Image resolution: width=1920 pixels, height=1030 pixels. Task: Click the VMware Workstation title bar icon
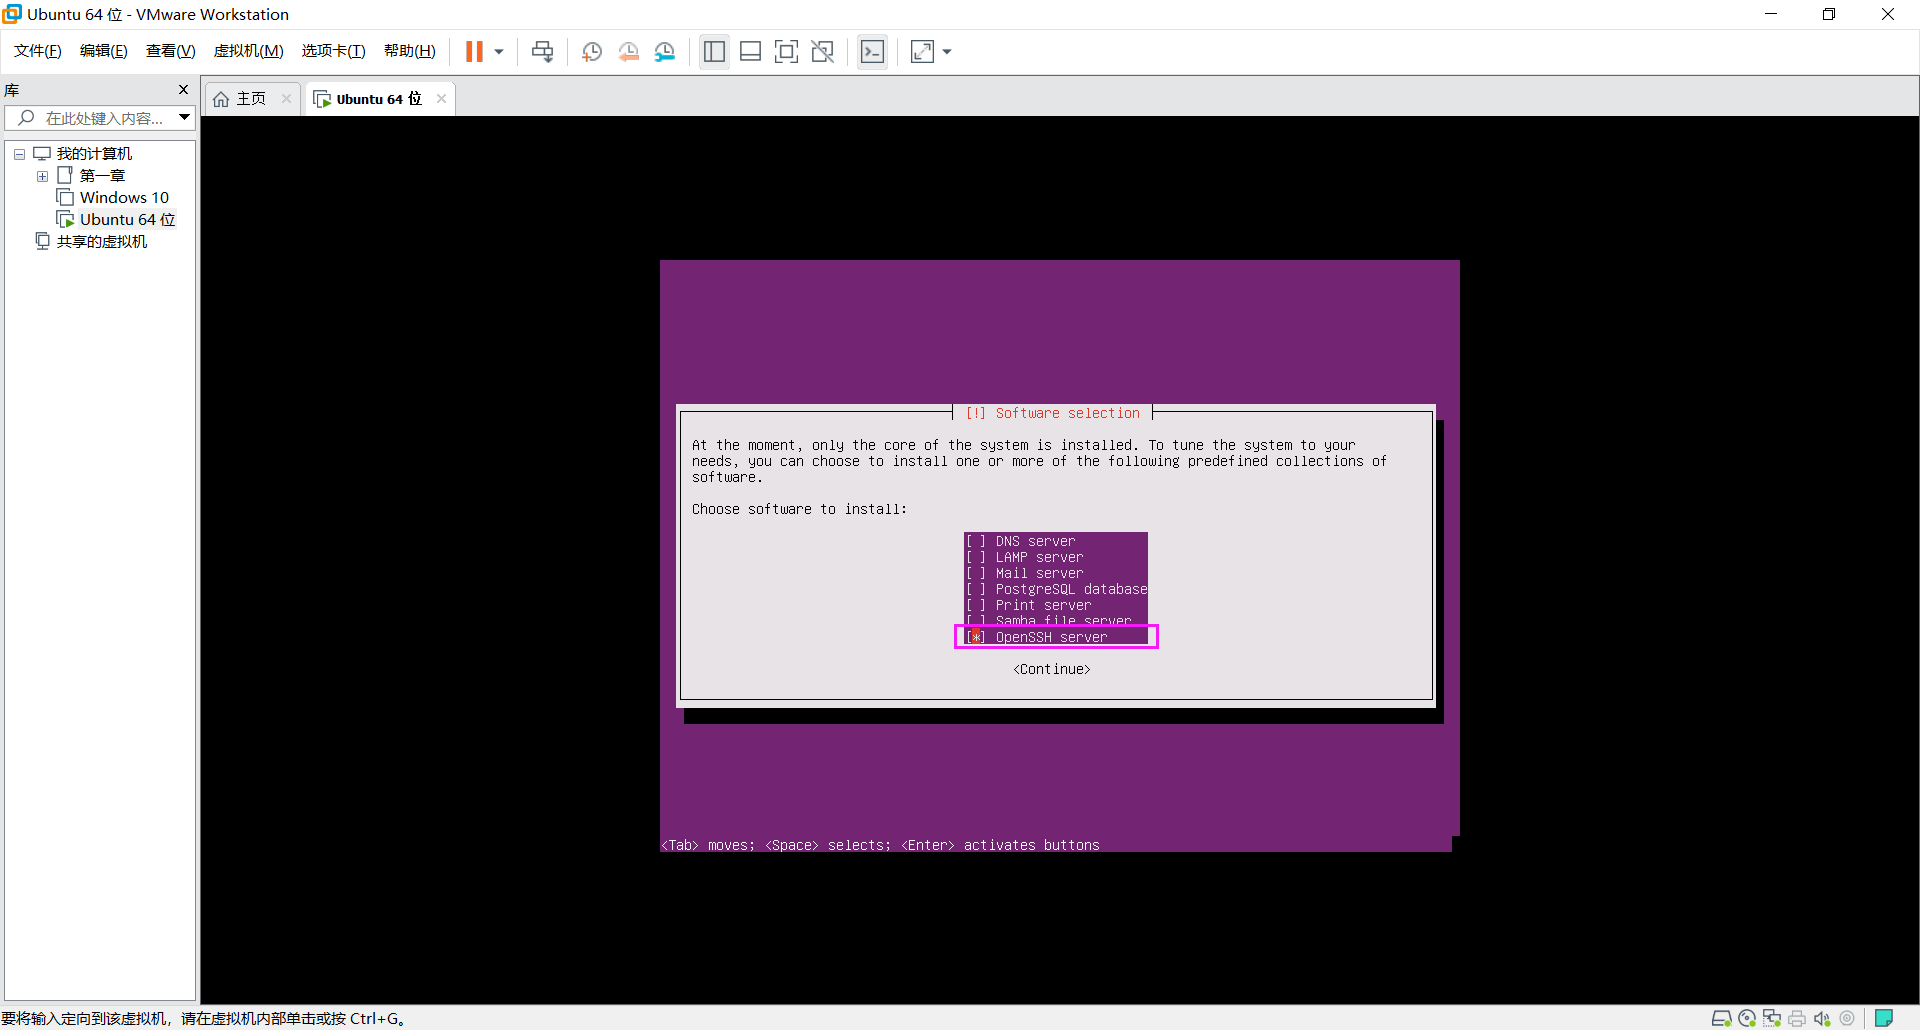tap(12, 14)
